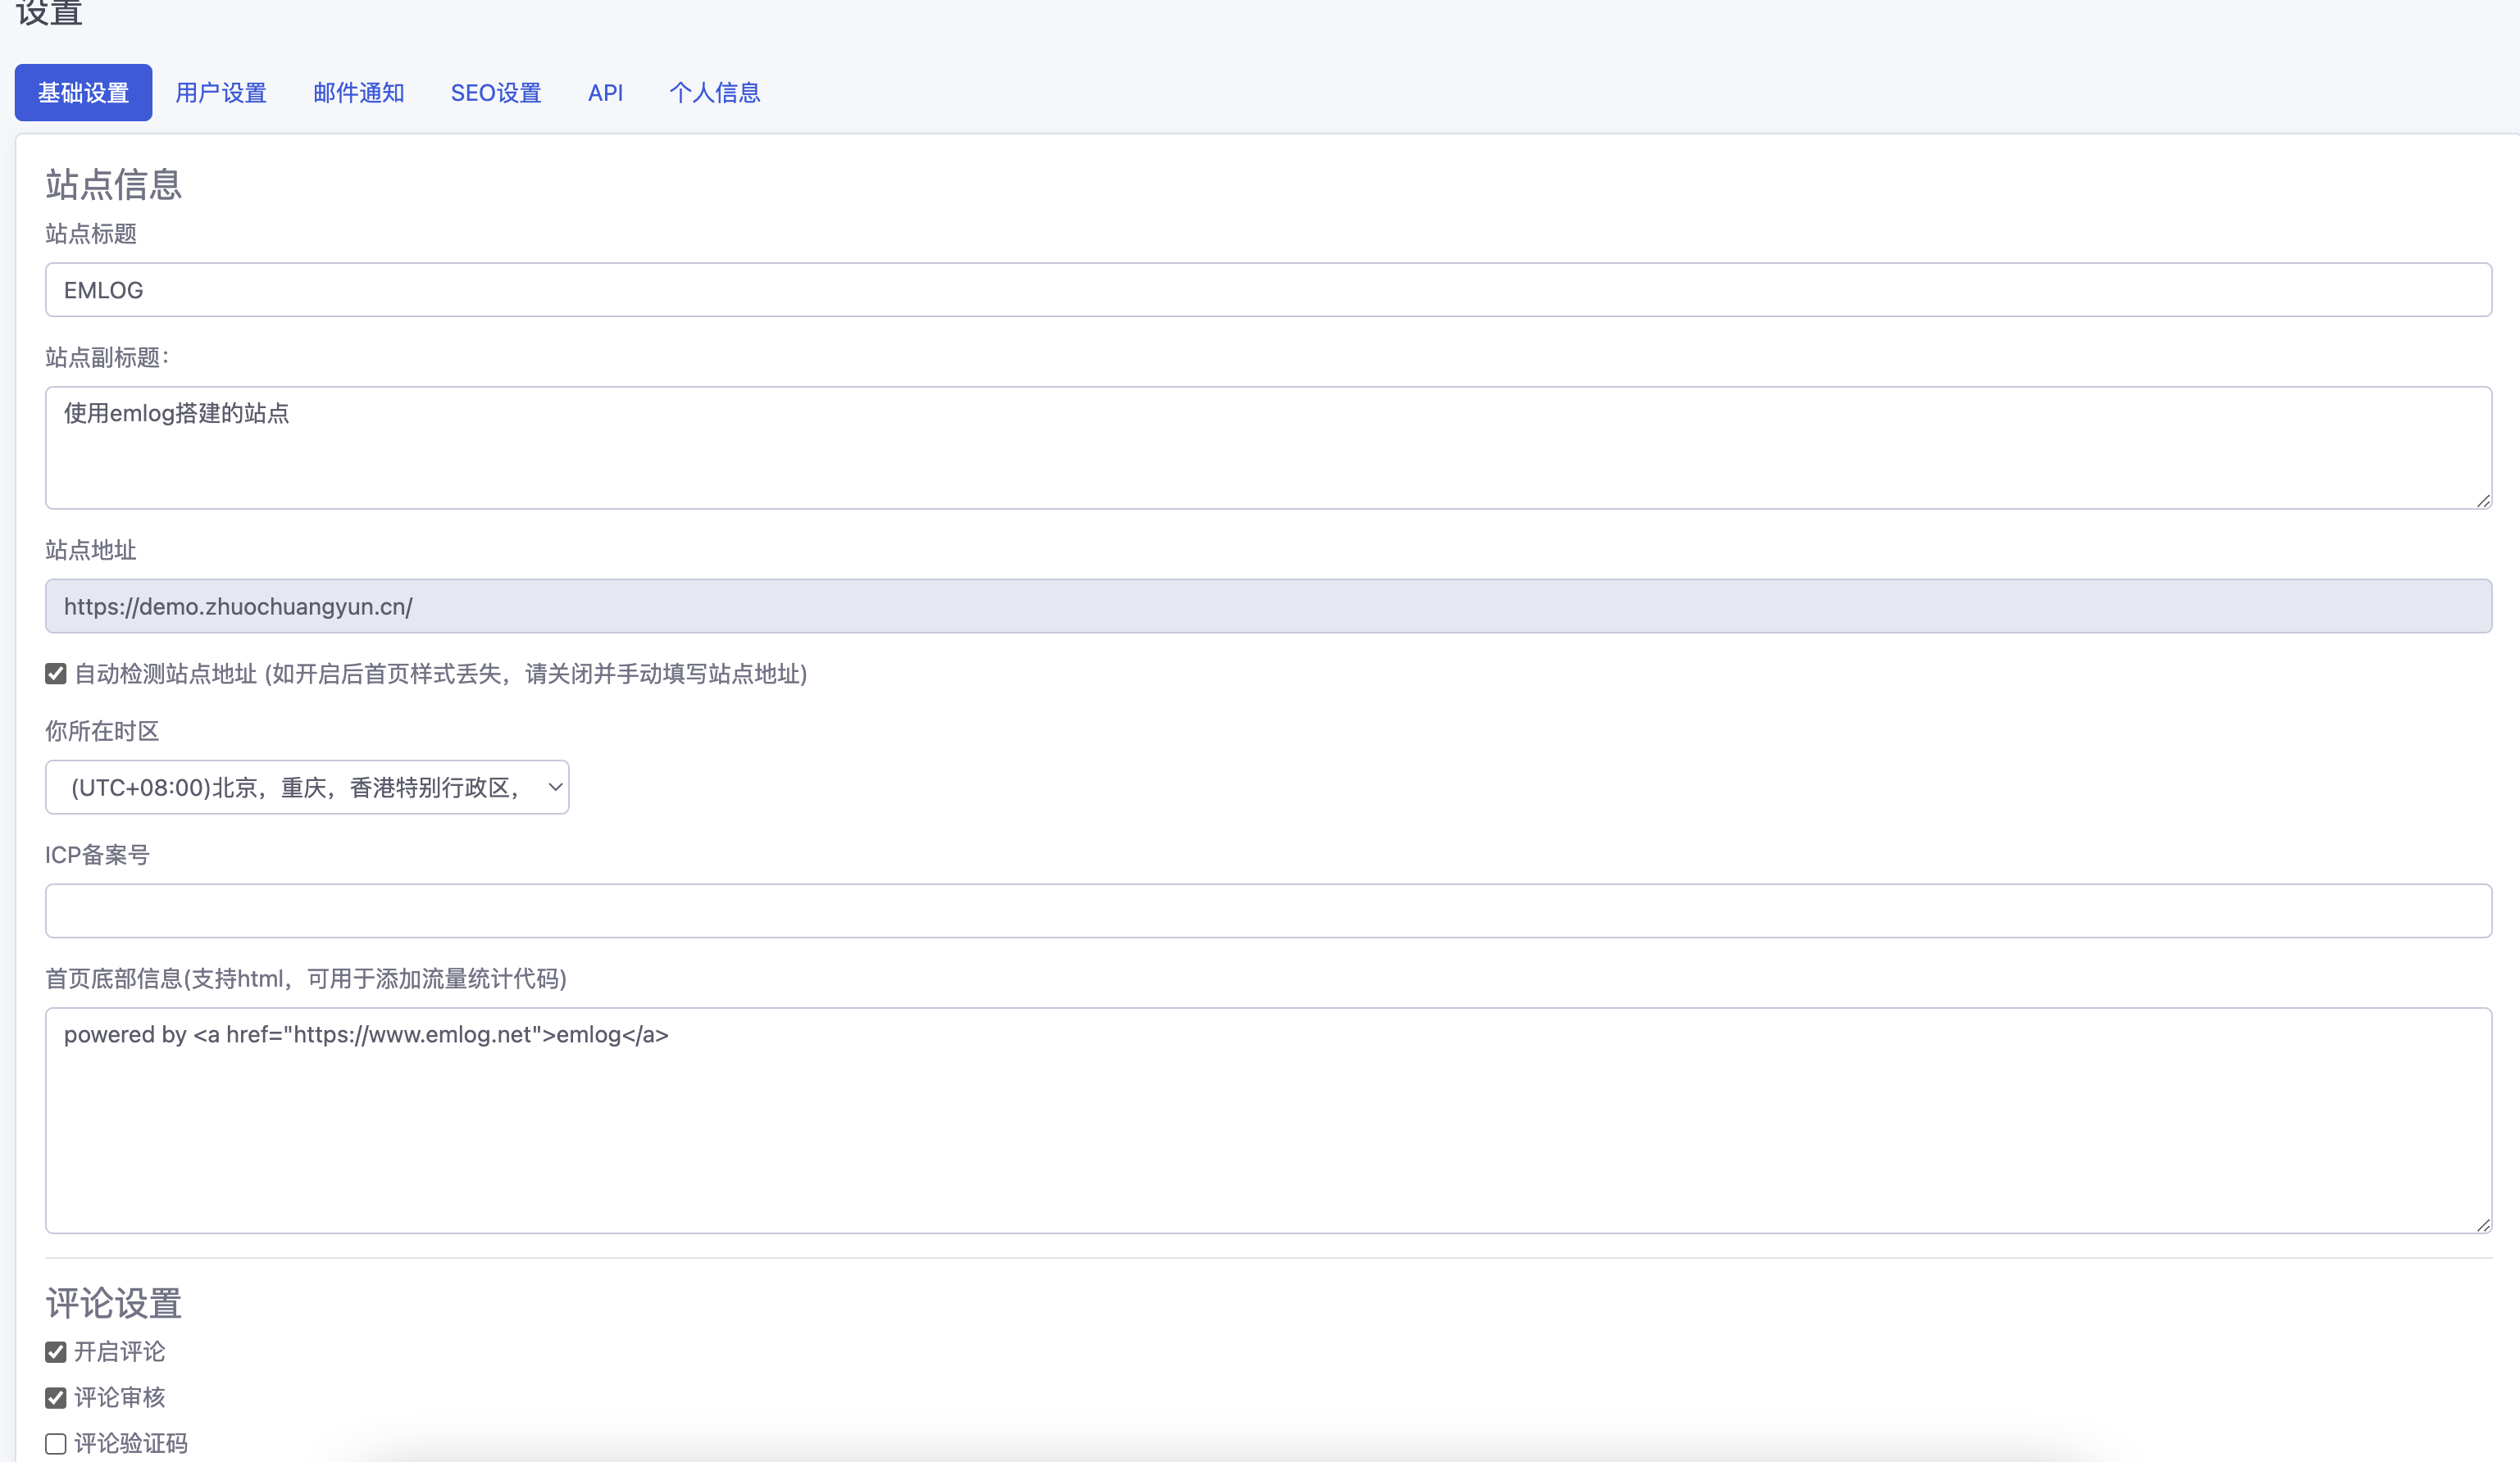Screen dimensions: 2520x1462
Task: Click the 你所在时区 label
Action: pyautogui.click(x=102, y=731)
